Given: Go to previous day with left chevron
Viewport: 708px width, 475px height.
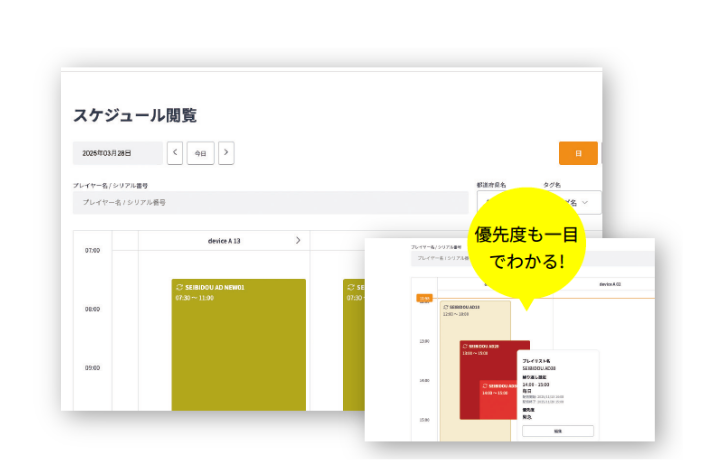Looking at the screenshot, I should 175,153.
